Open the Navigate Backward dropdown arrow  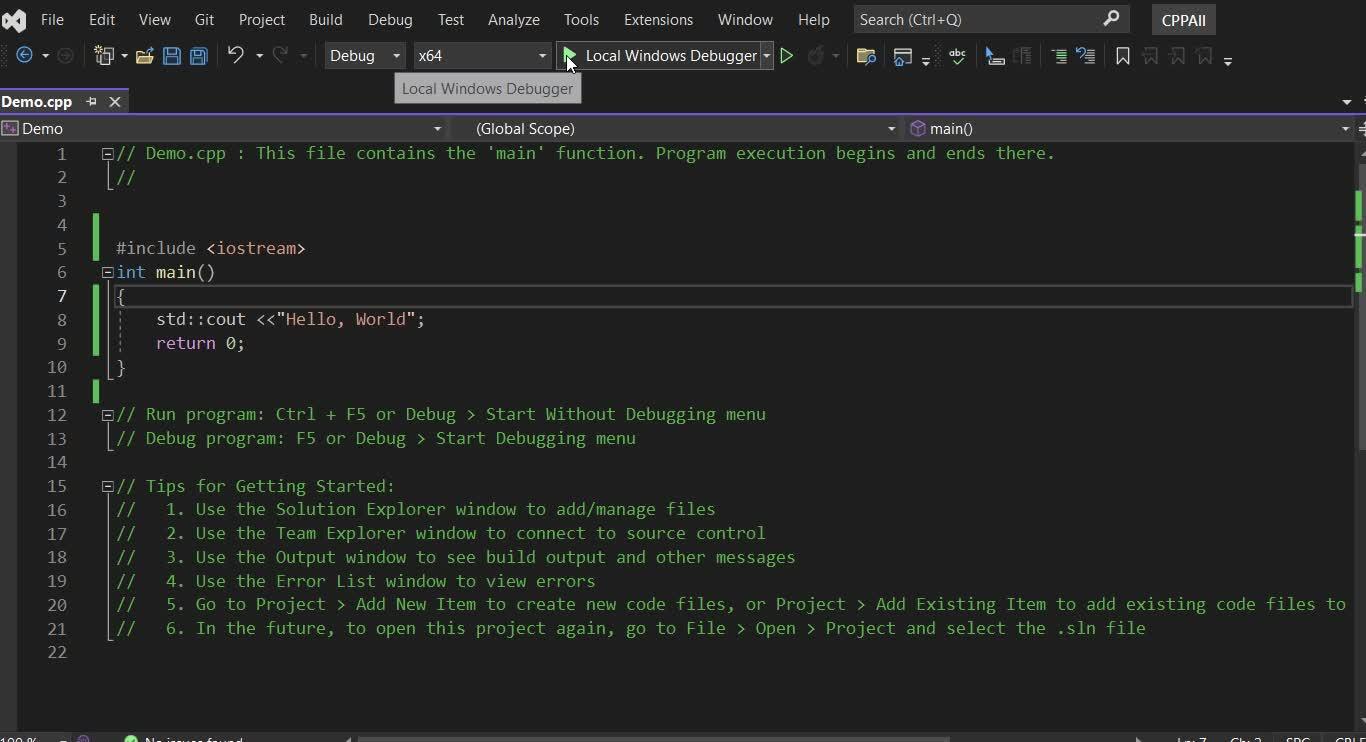click(x=45, y=56)
